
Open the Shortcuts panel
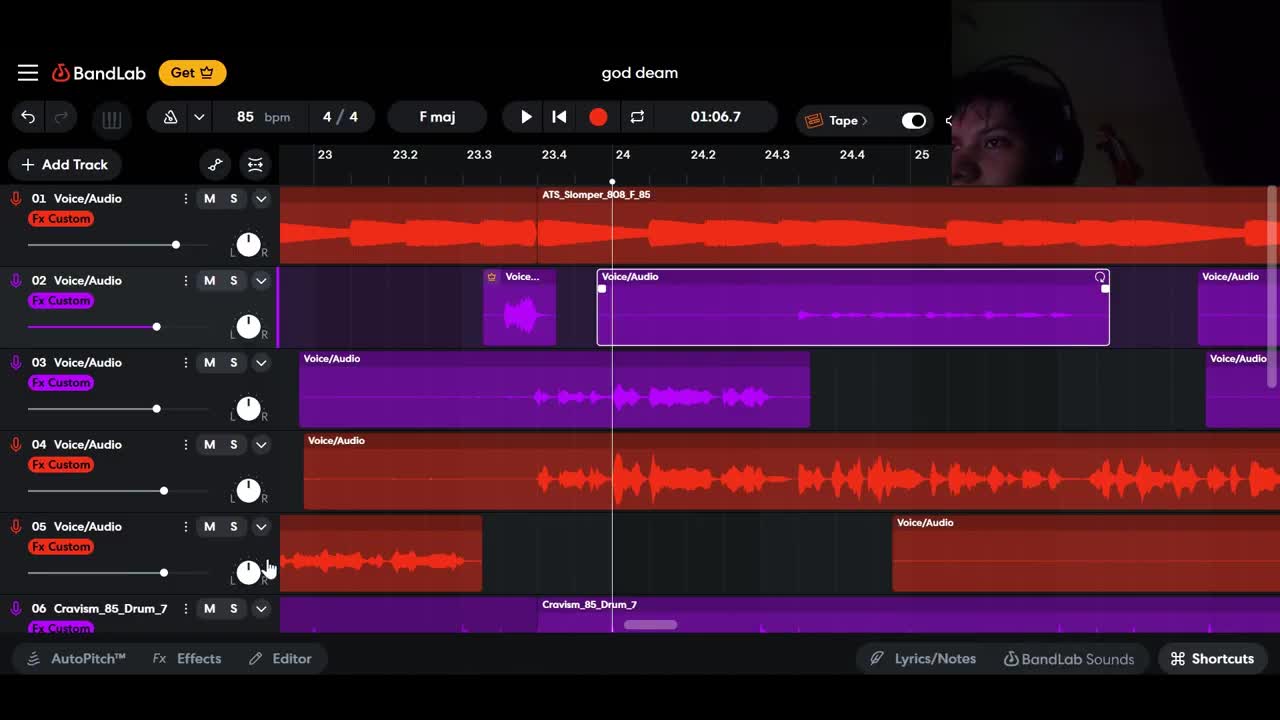[1212, 659]
